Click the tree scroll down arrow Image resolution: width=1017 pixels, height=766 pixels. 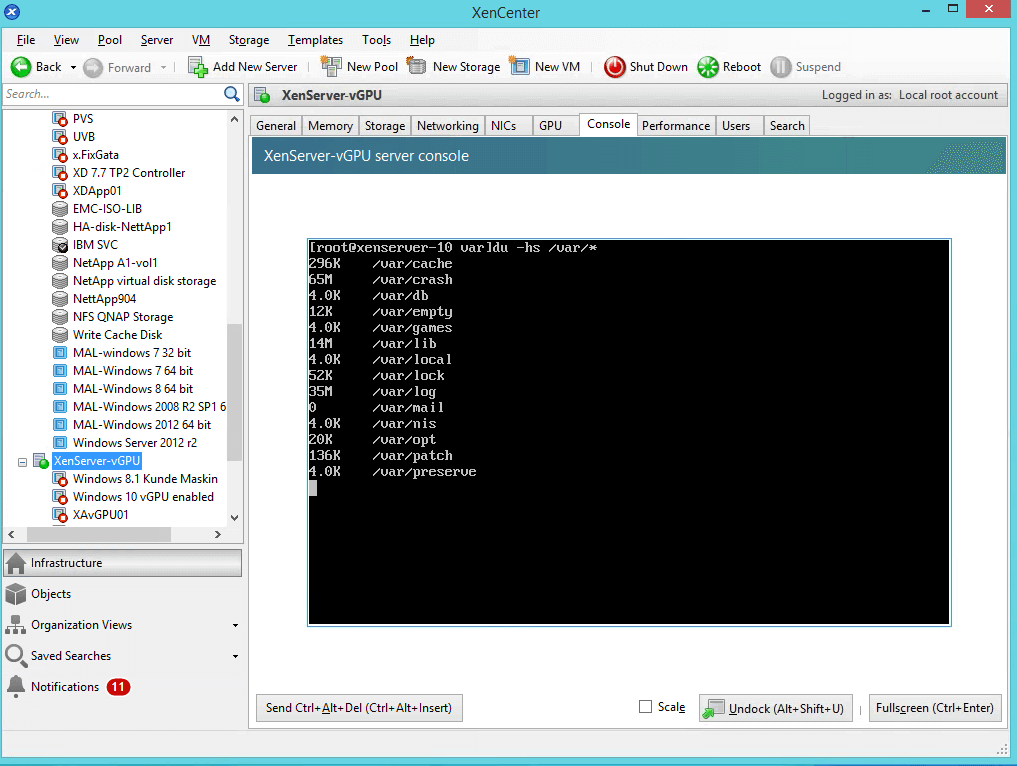(234, 518)
